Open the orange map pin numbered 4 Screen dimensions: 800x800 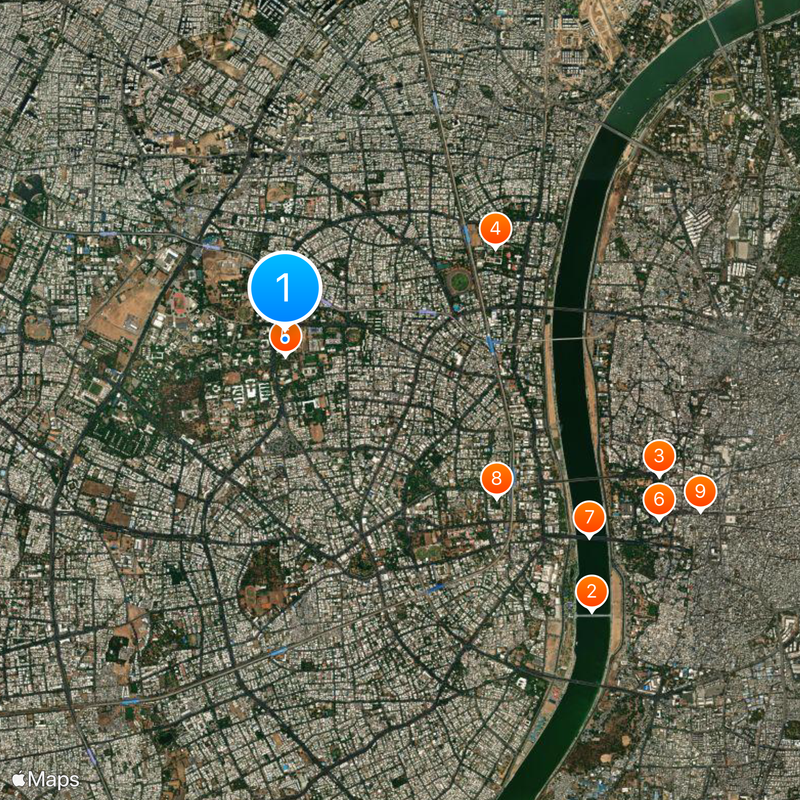pyautogui.click(x=495, y=231)
